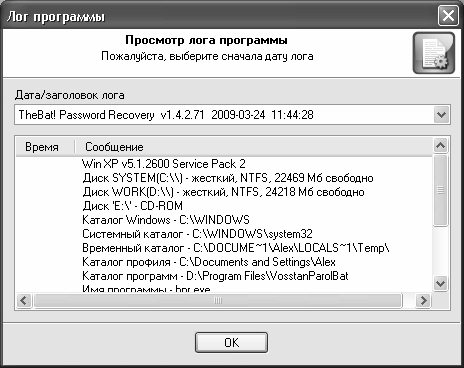This screenshot has height=368, width=464.
Task: Click the log document gear icon
Action: 434,53
